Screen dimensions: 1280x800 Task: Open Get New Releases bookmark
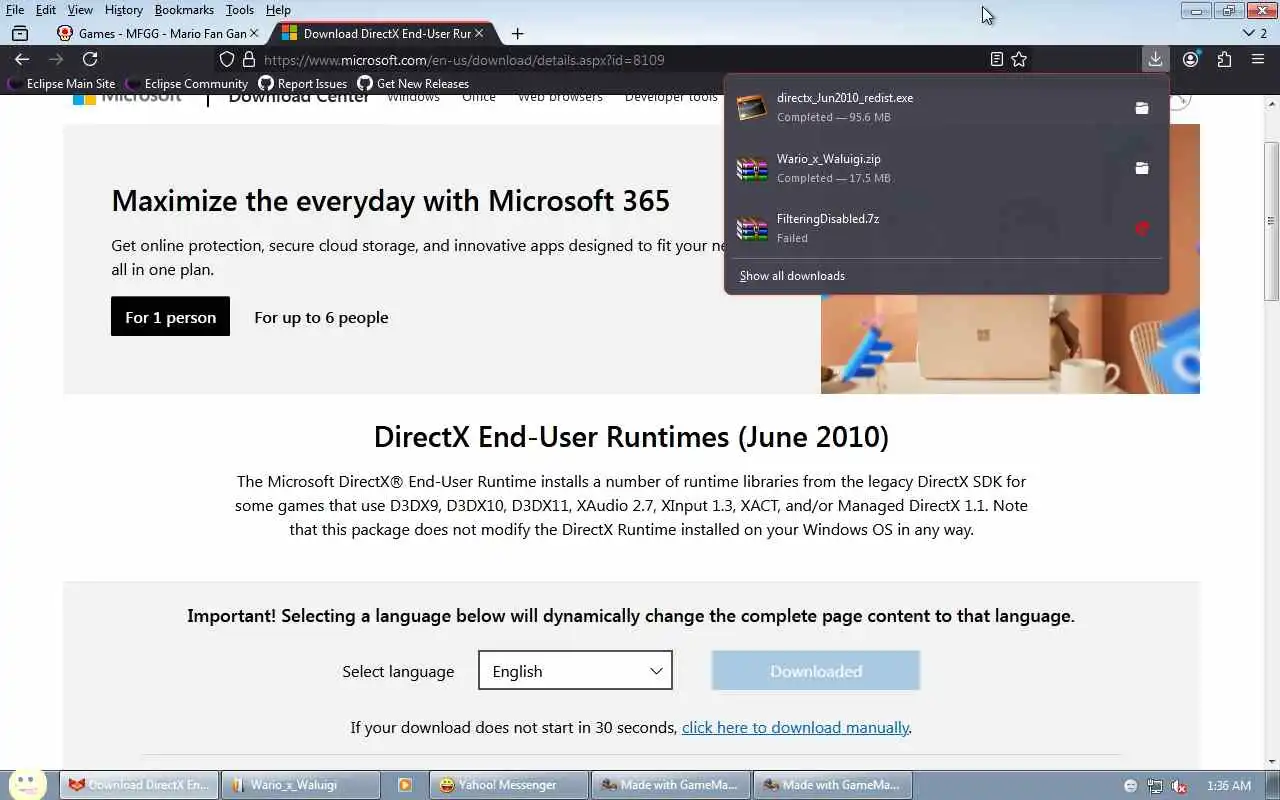pyautogui.click(x=413, y=84)
